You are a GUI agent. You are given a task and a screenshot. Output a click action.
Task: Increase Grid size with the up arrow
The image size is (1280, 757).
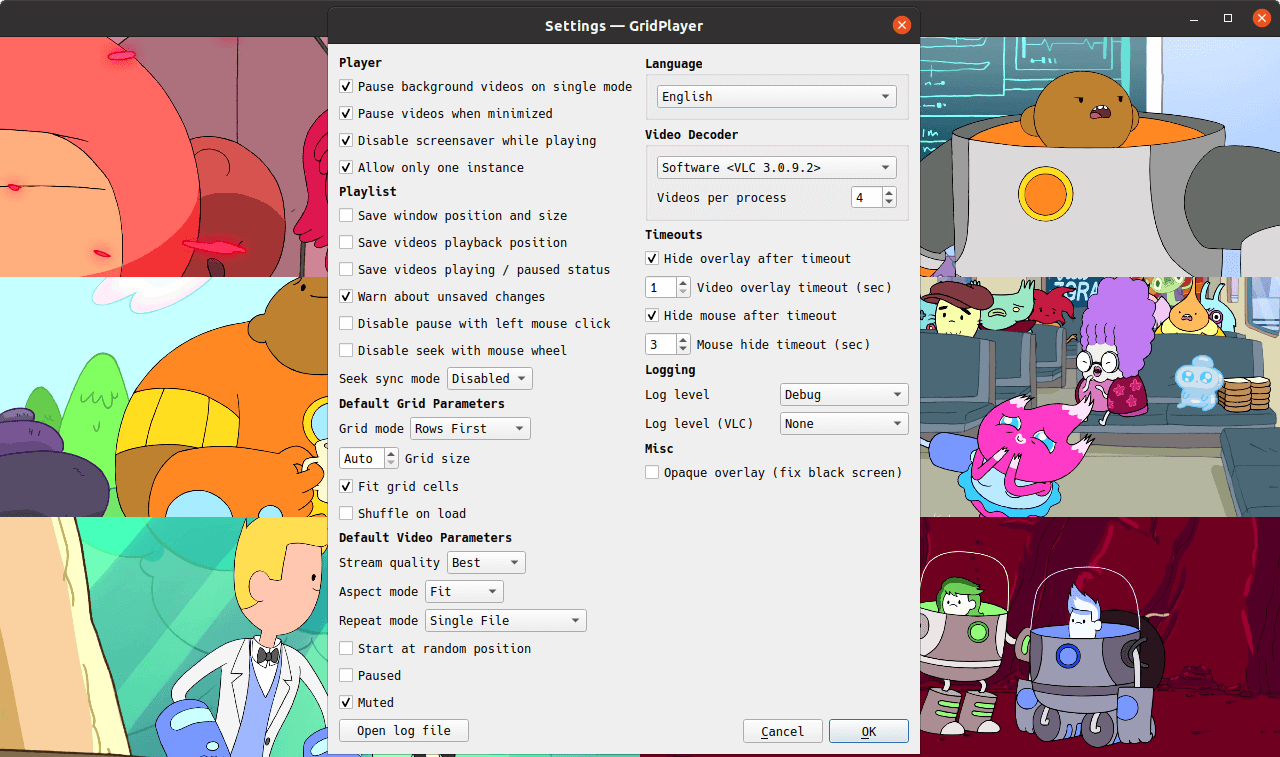tap(391, 453)
